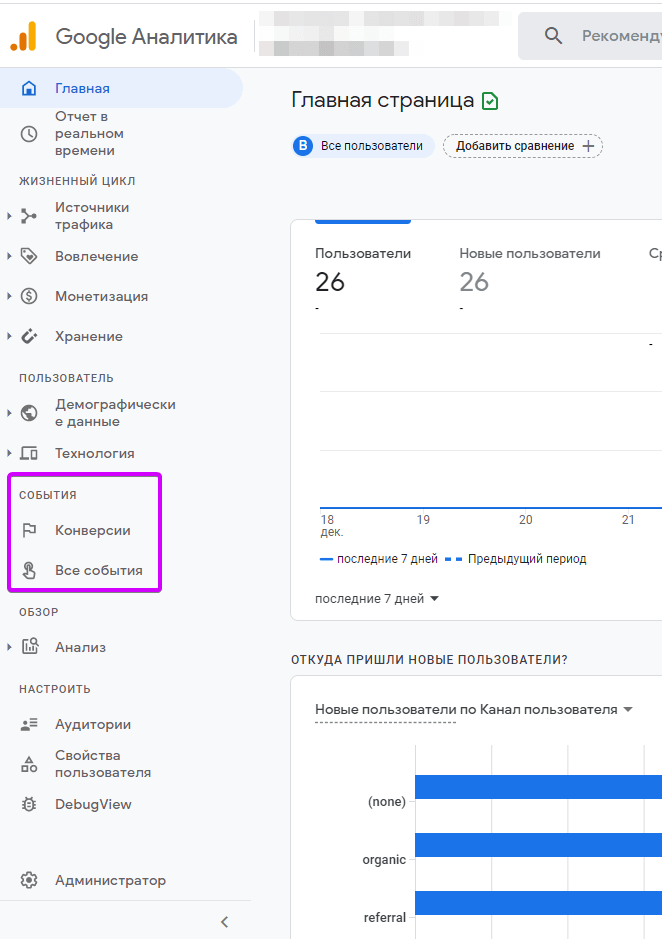
Task: Expand the Технология section
Action: coord(9,453)
